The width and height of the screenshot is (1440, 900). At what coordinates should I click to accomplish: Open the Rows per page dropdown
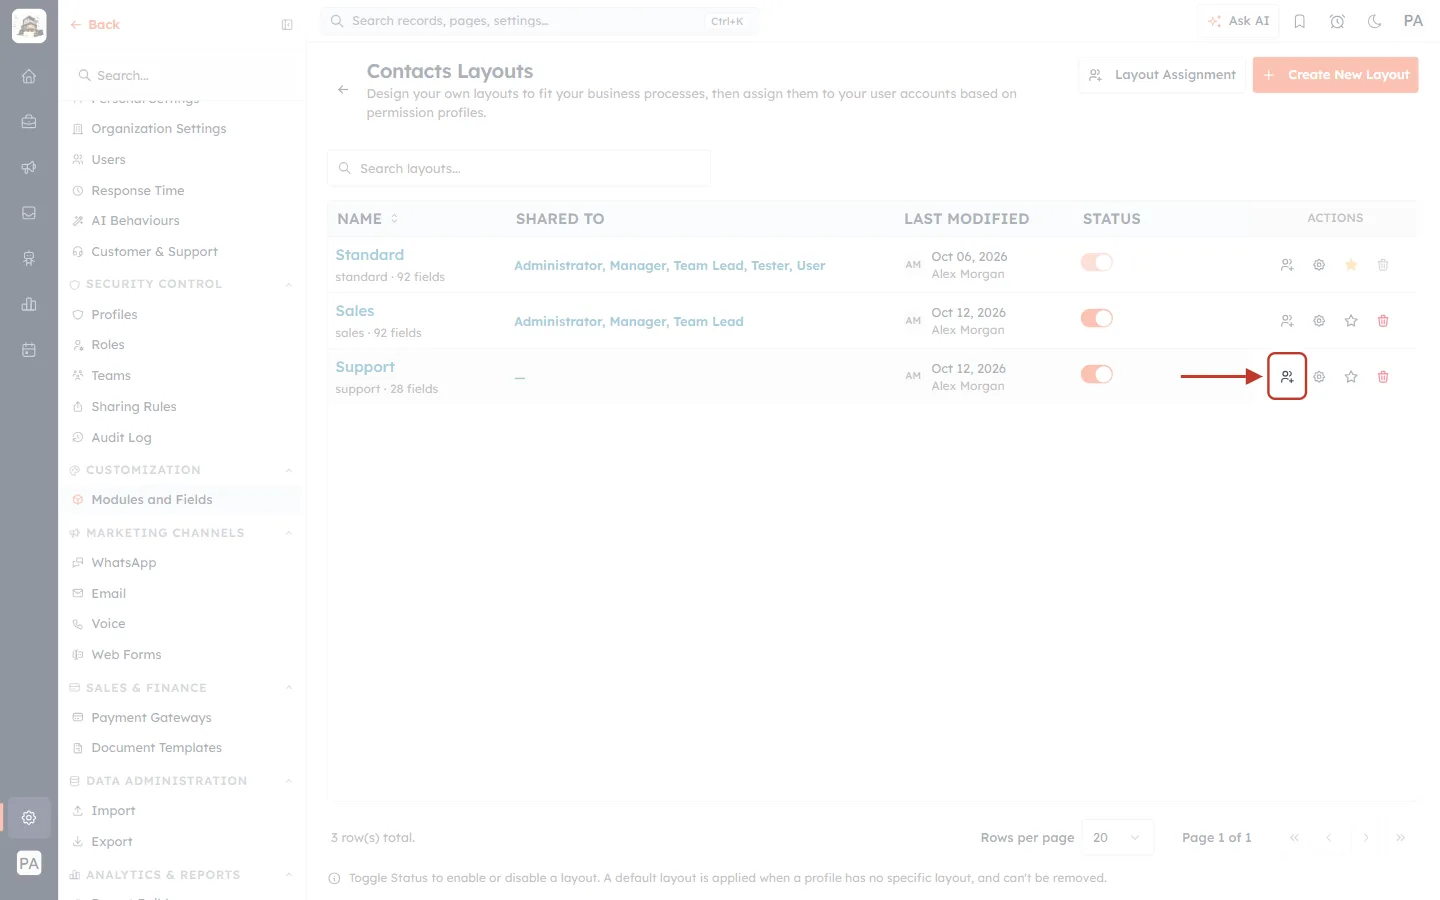[x=1118, y=838]
